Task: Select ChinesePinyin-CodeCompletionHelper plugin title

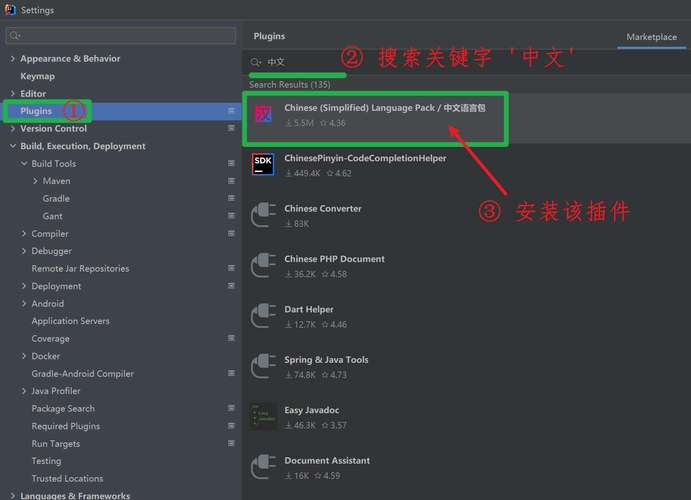Action: [x=365, y=158]
